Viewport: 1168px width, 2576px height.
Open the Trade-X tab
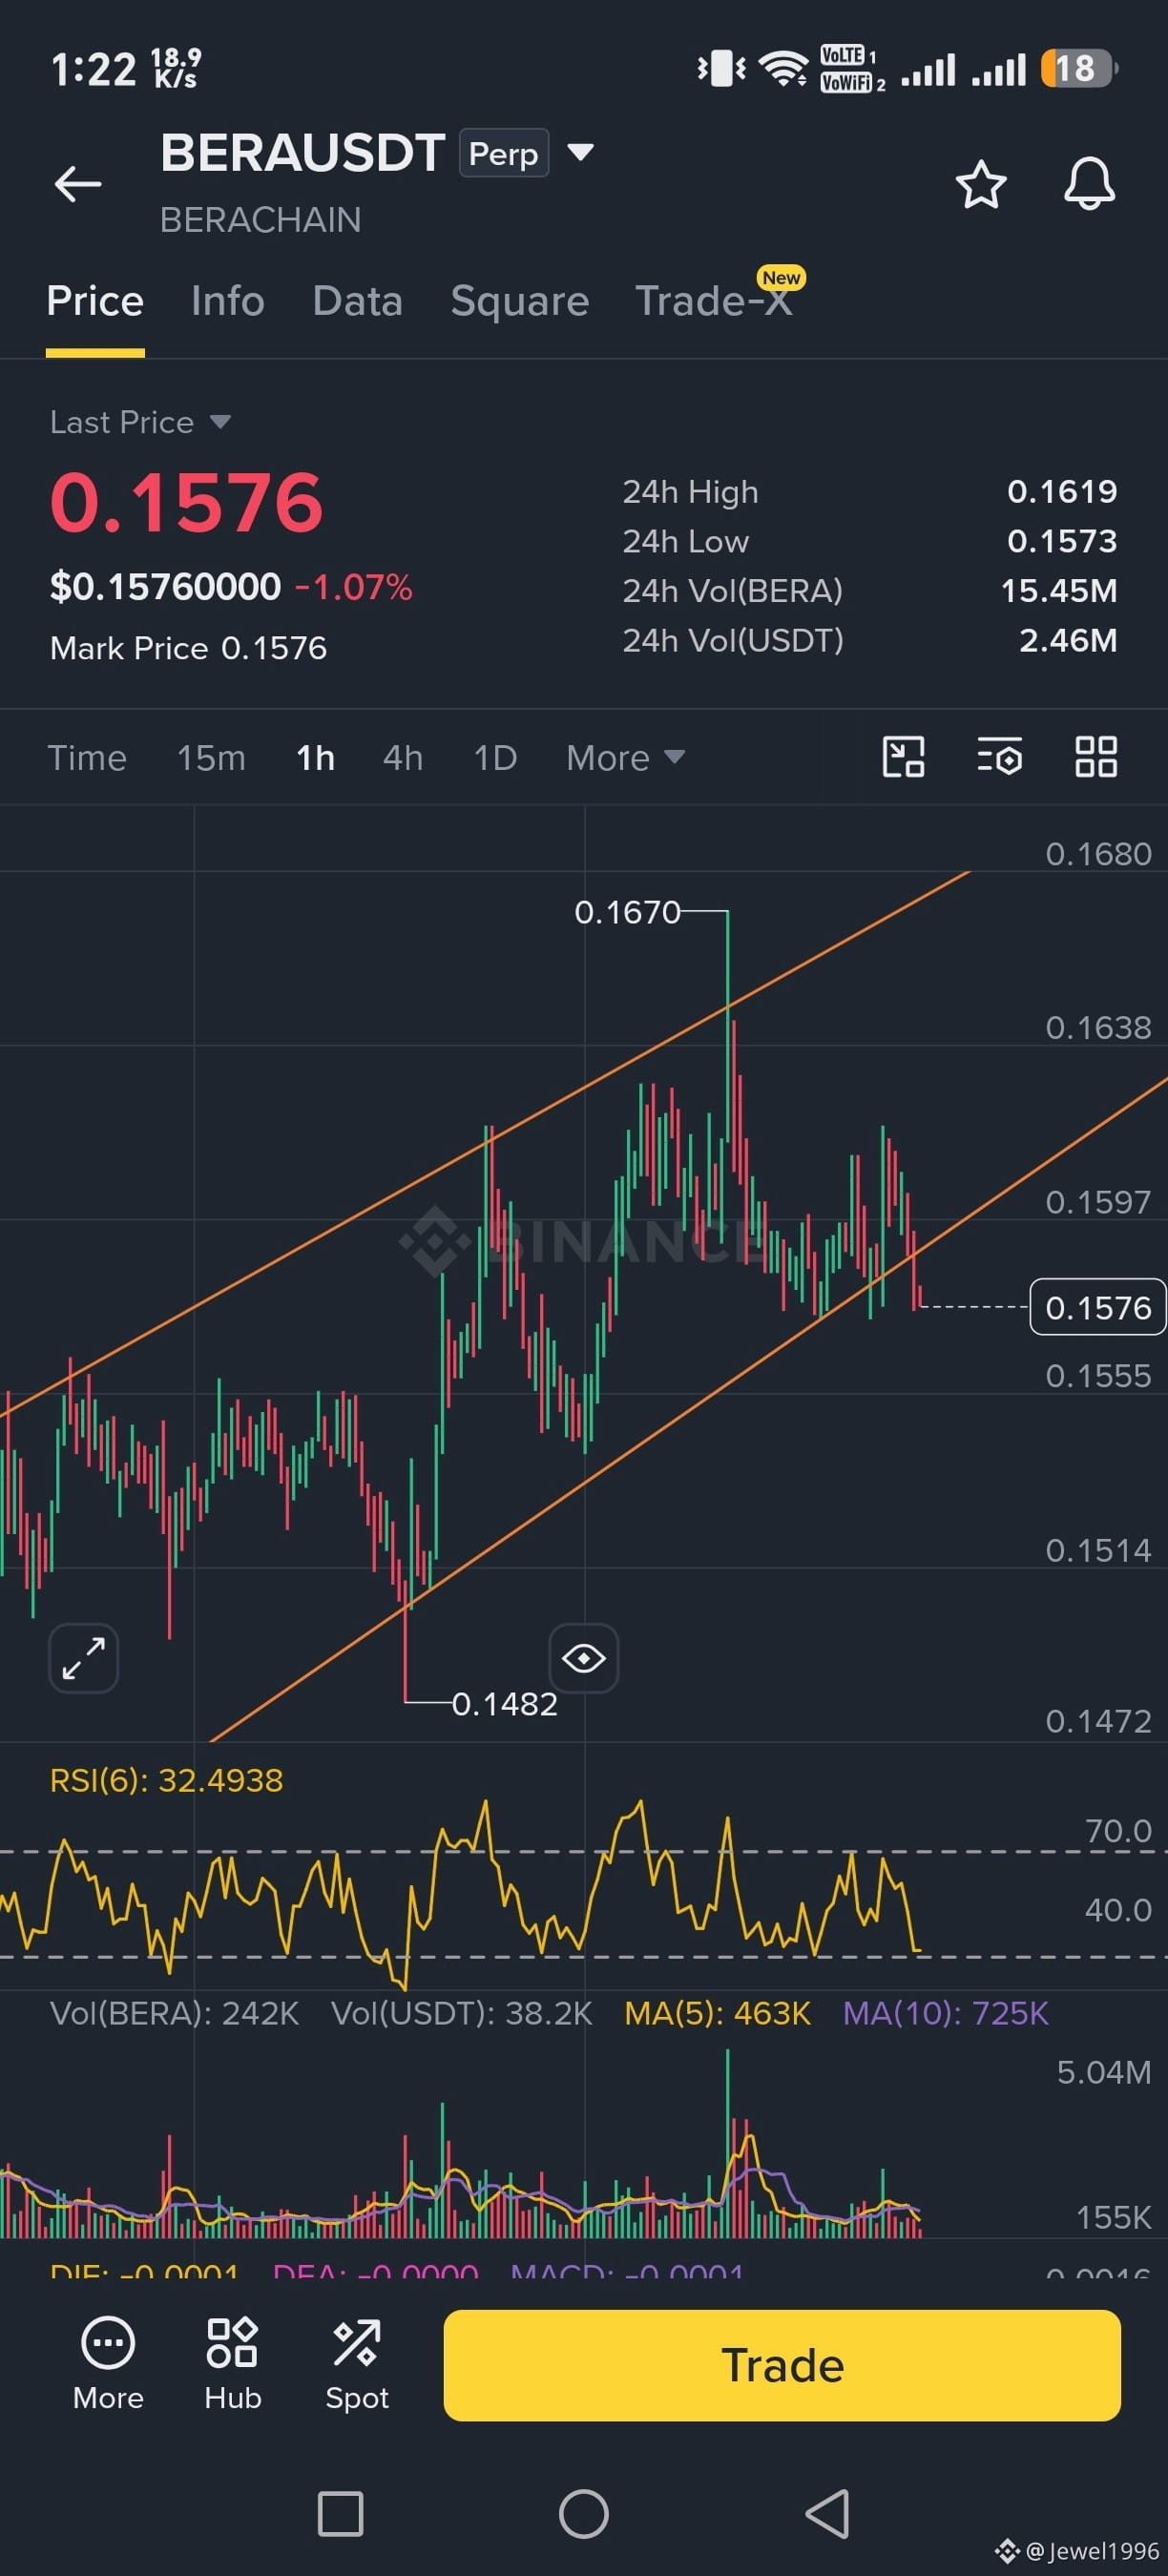[714, 301]
